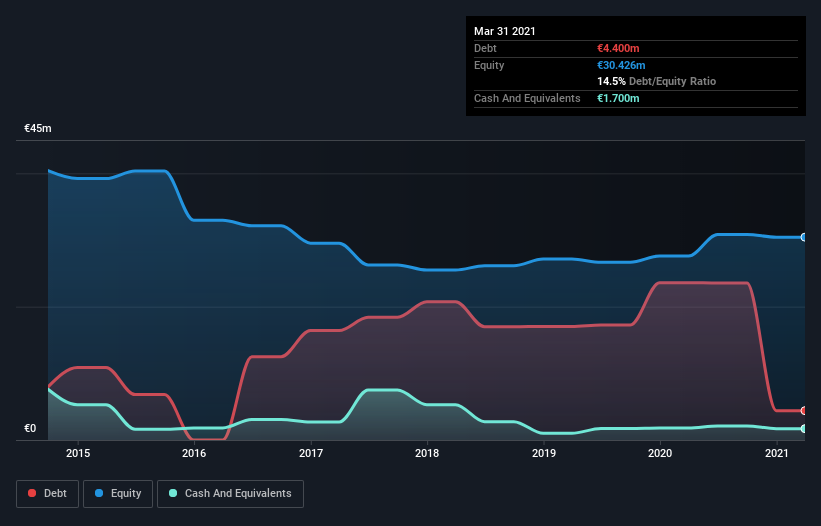
Task: Toggle the Debt legend button
Action: click(48, 494)
